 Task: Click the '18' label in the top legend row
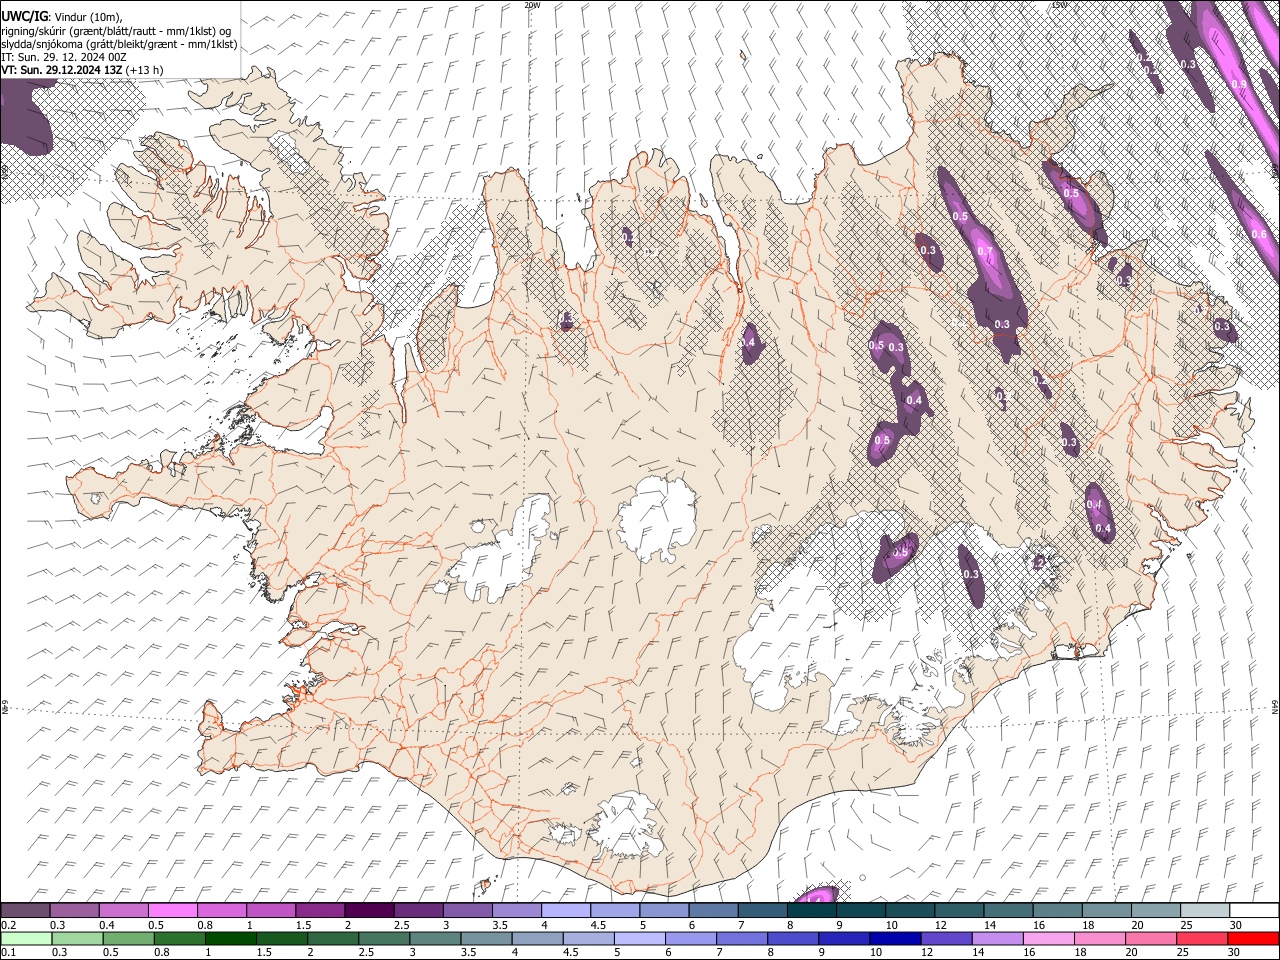coord(1090,925)
